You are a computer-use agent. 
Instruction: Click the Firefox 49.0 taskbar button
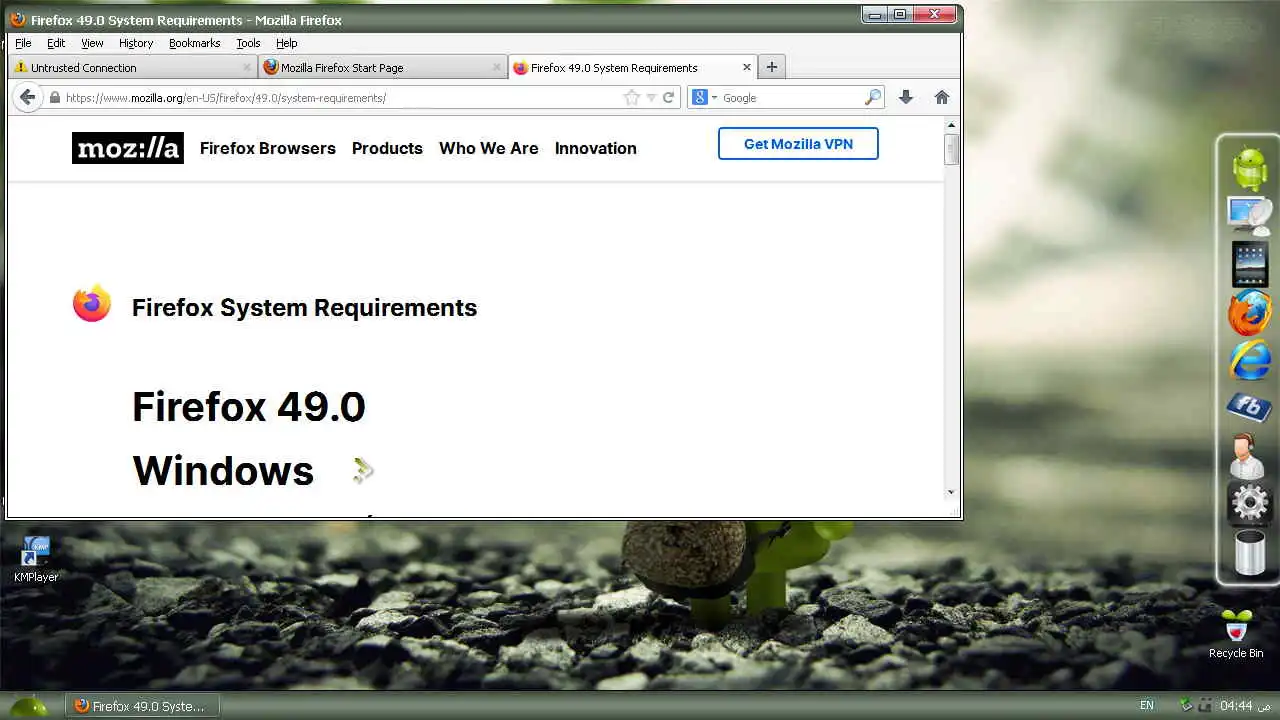click(142, 706)
